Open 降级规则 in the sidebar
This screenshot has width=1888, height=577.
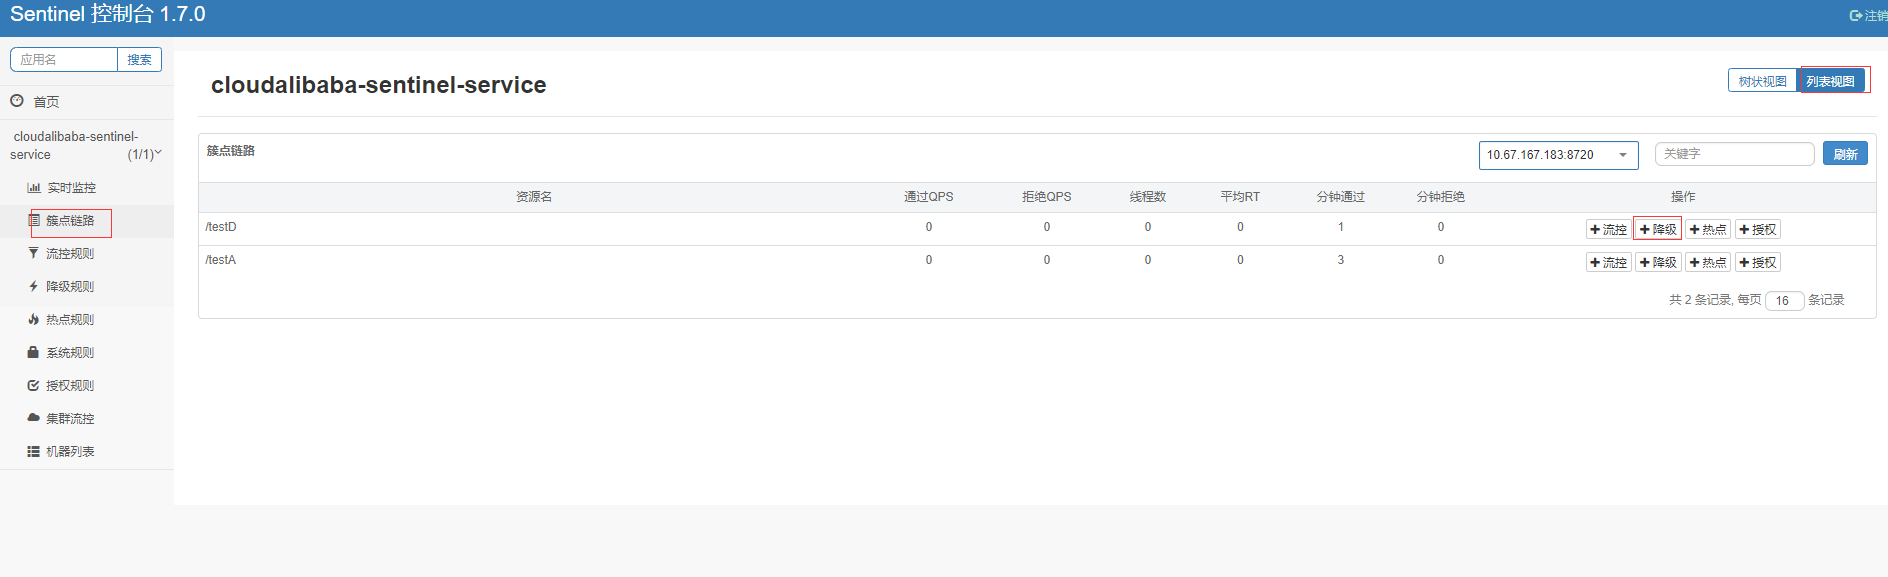click(70, 287)
